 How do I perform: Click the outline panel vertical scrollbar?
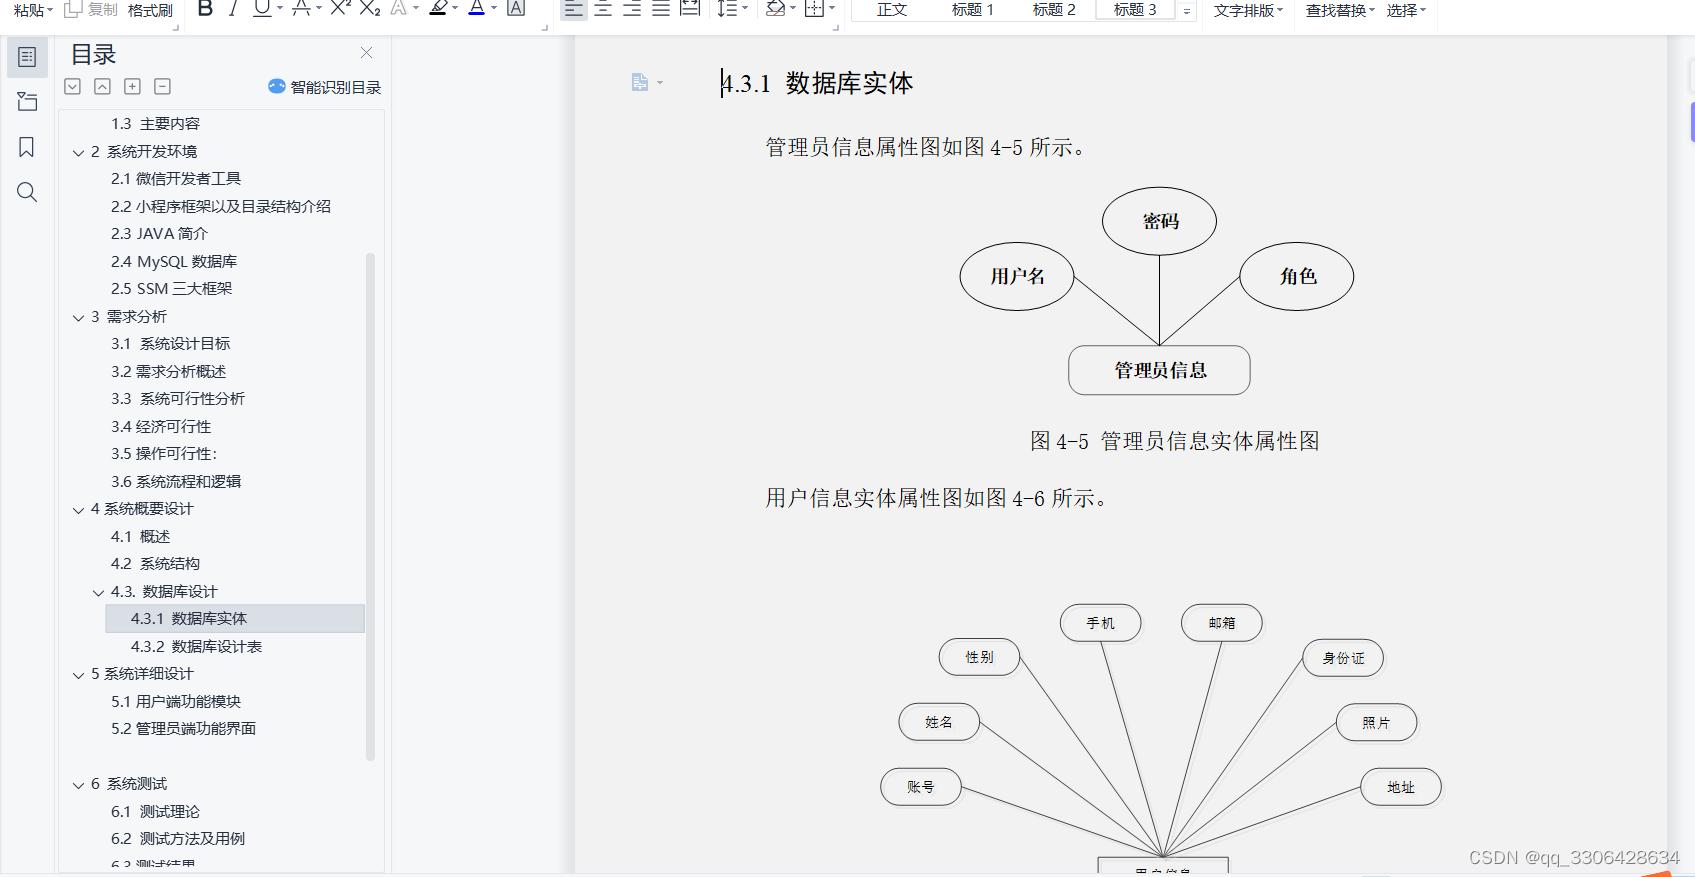[x=370, y=506]
